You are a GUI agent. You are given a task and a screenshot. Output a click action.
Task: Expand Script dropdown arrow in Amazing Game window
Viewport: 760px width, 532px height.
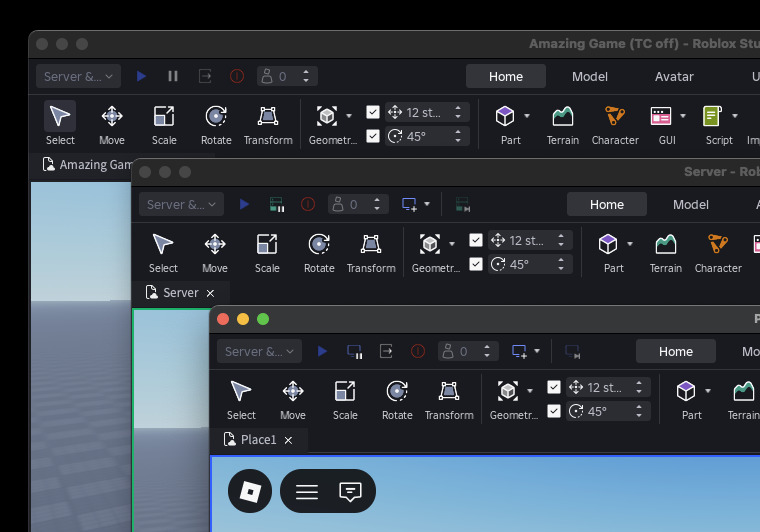735,116
